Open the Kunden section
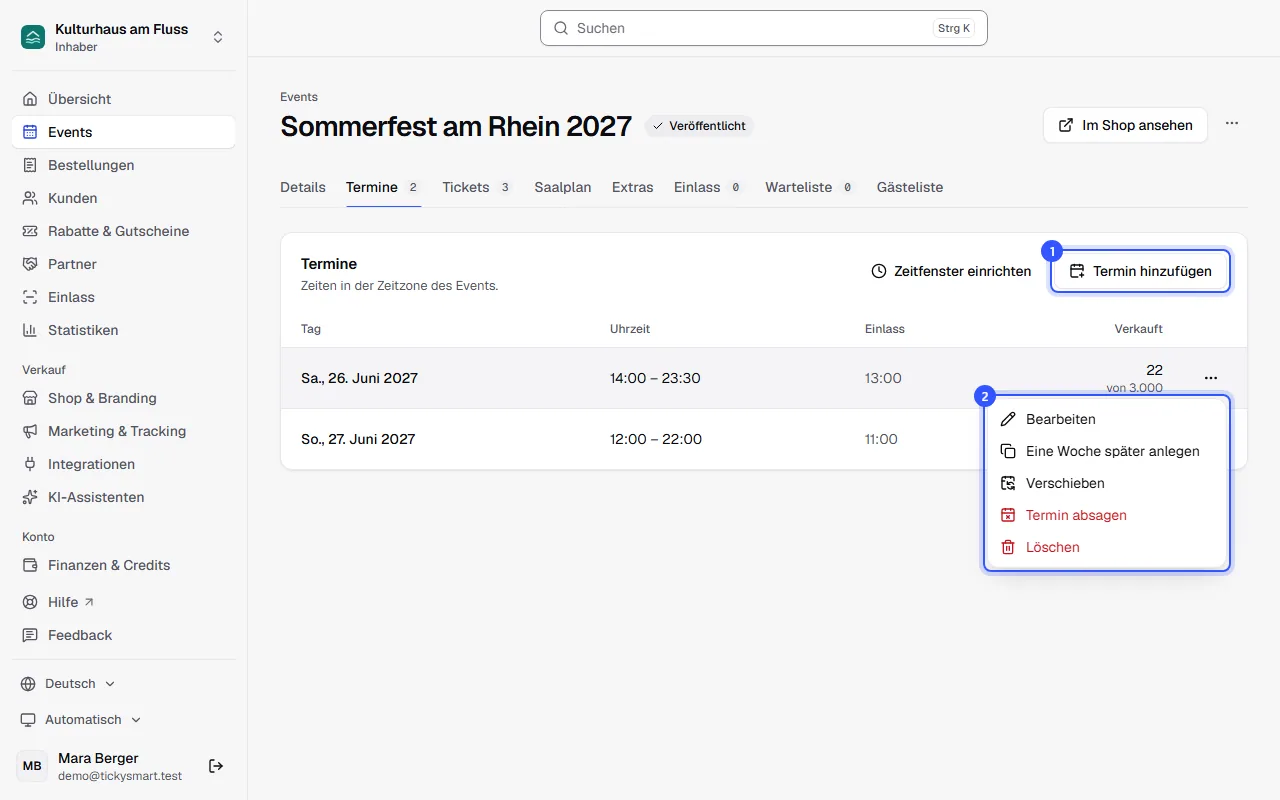This screenshot has height=800, width=1280. coord(123,198)
